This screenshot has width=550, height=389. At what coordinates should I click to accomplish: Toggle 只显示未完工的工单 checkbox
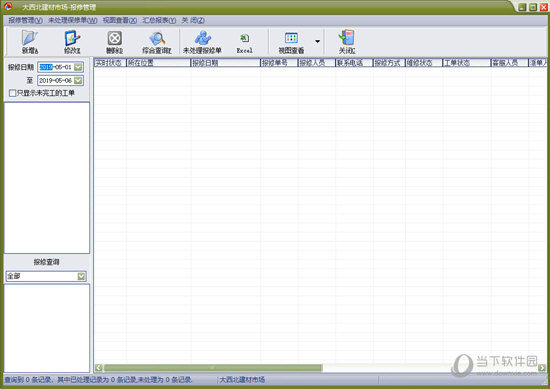(12, 93)
